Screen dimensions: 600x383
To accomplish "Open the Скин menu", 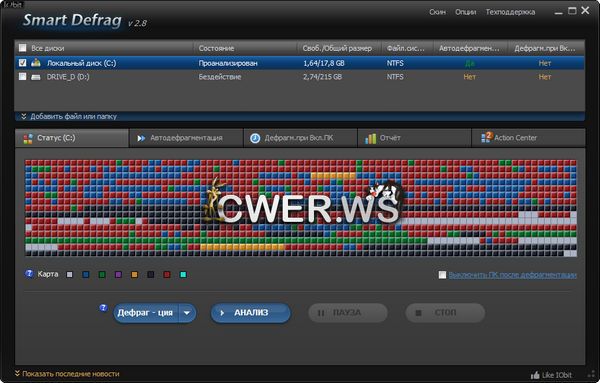I will 437,12.
